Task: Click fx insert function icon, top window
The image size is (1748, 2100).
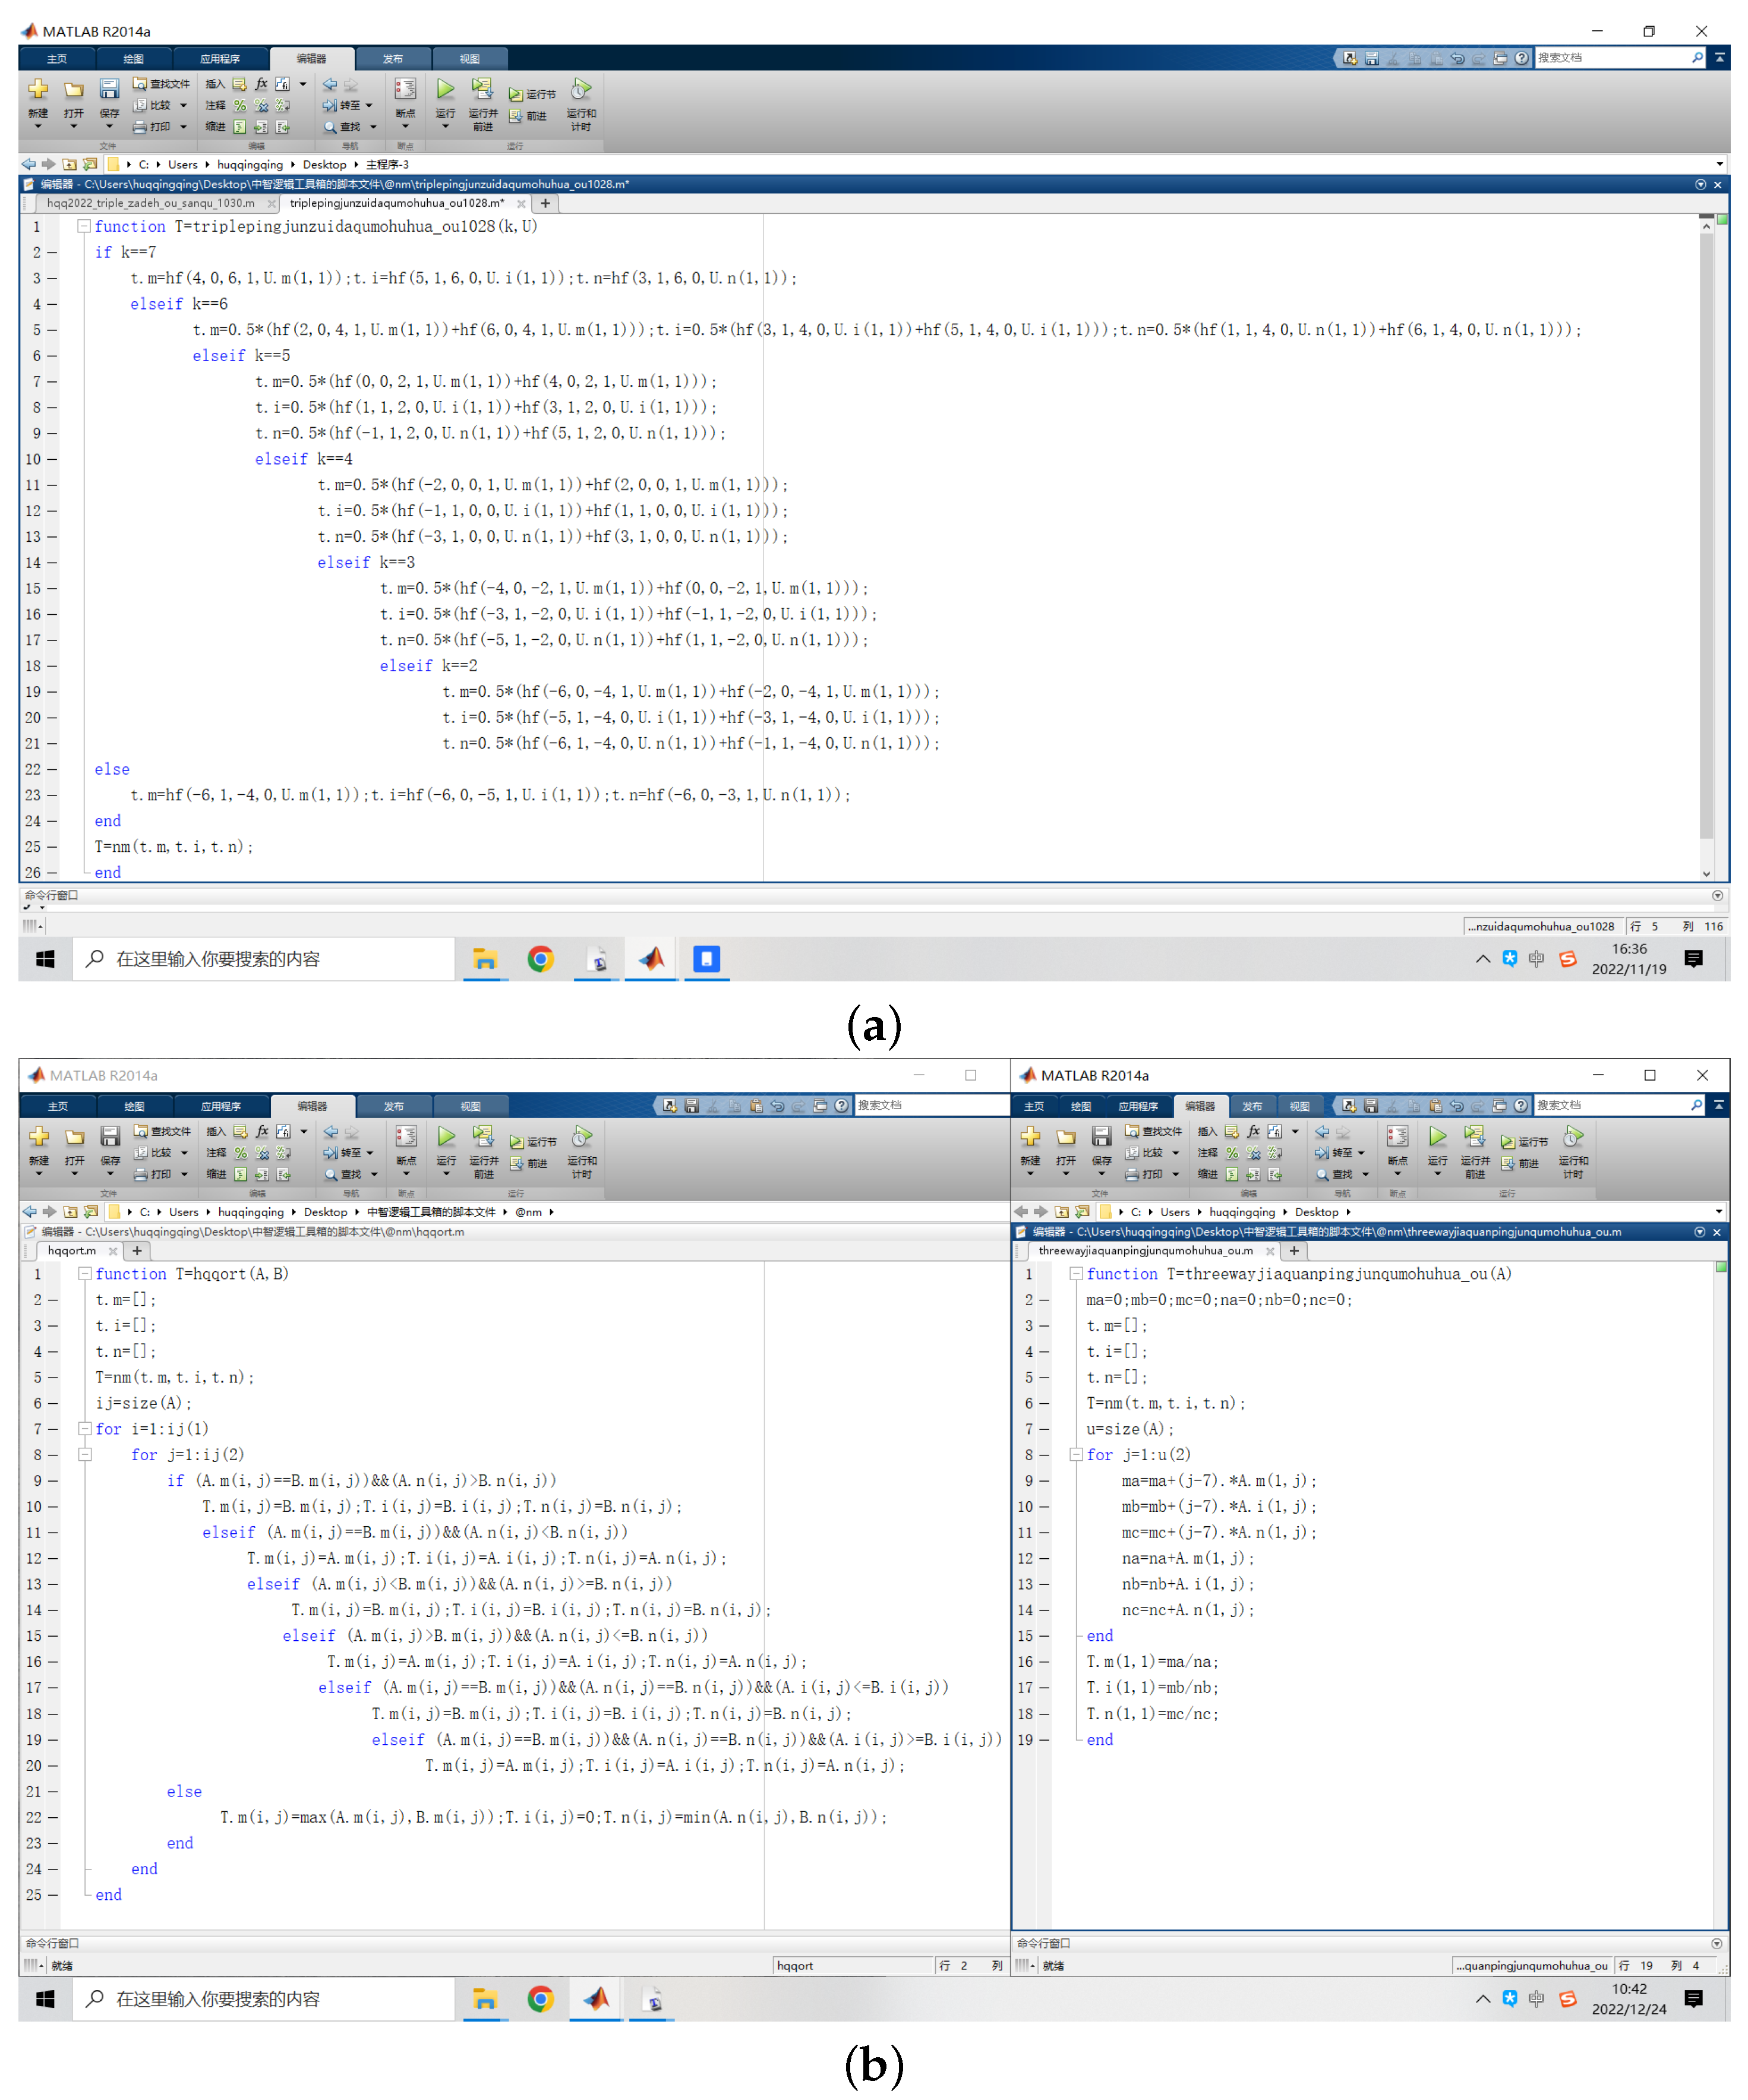Action: point(262,84)
